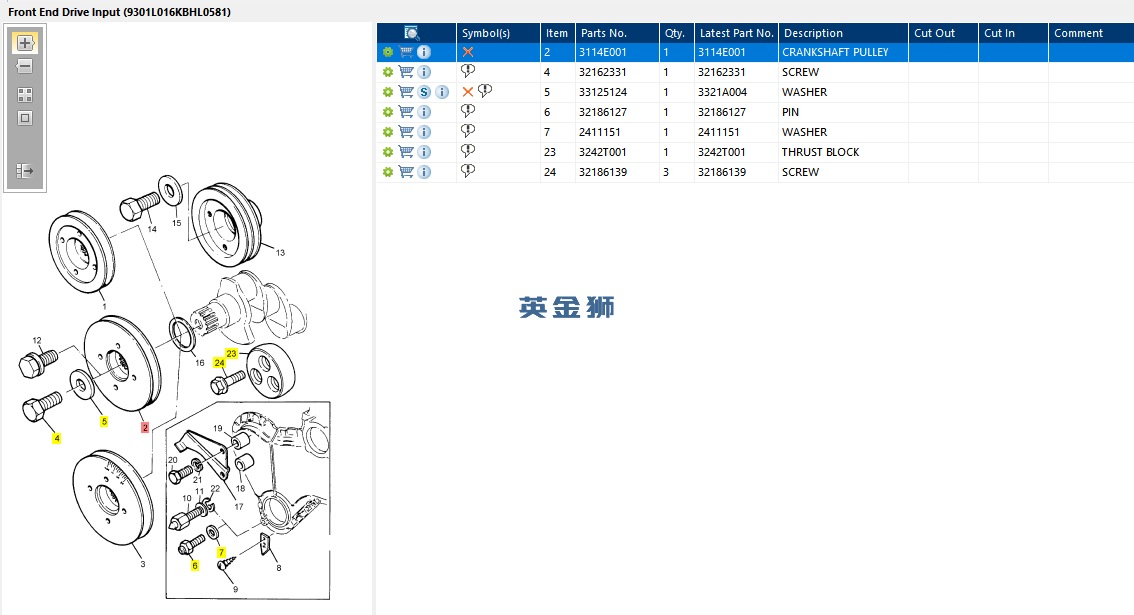
Task: Add item 7 WASHER 2411151 to cart
Action: tap(406, 132)
